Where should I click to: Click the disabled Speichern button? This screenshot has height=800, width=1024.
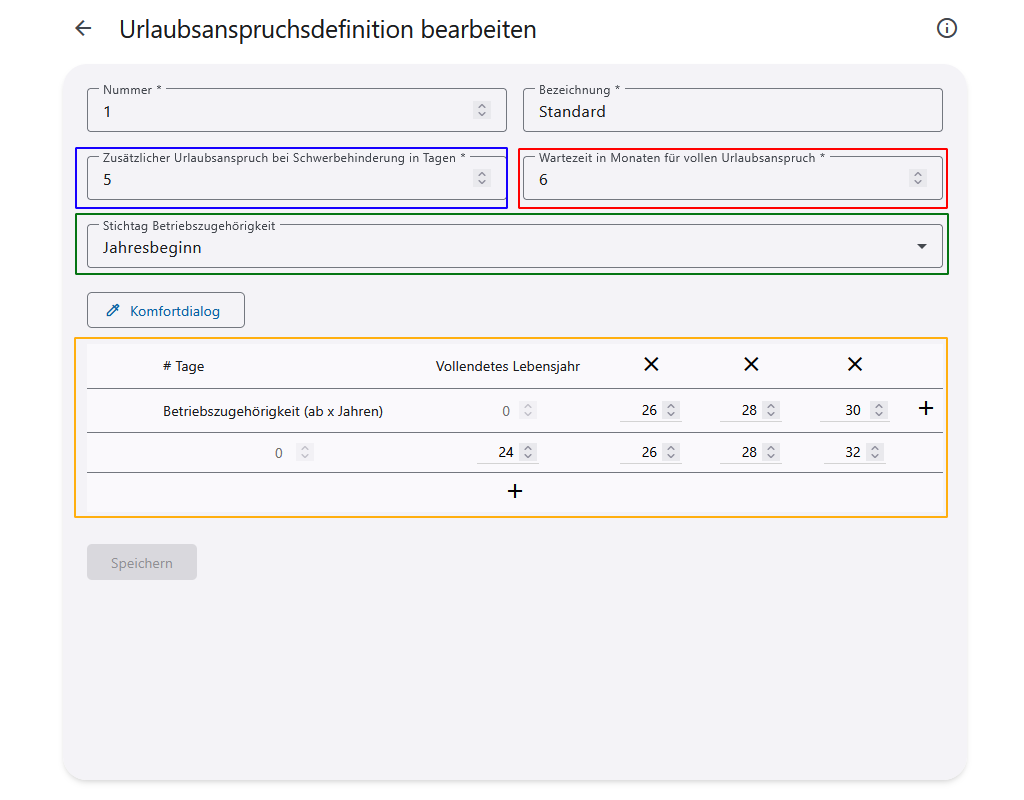click(x=142, y=563)
